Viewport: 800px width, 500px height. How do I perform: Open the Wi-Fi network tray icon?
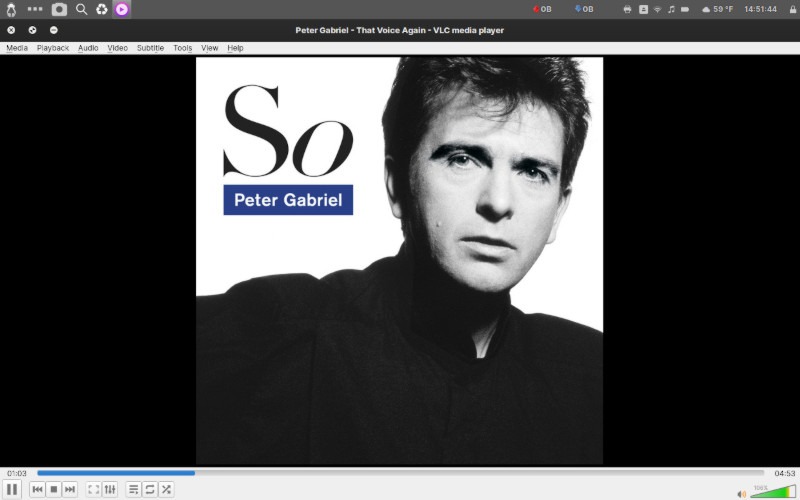[x=658, y=9]
